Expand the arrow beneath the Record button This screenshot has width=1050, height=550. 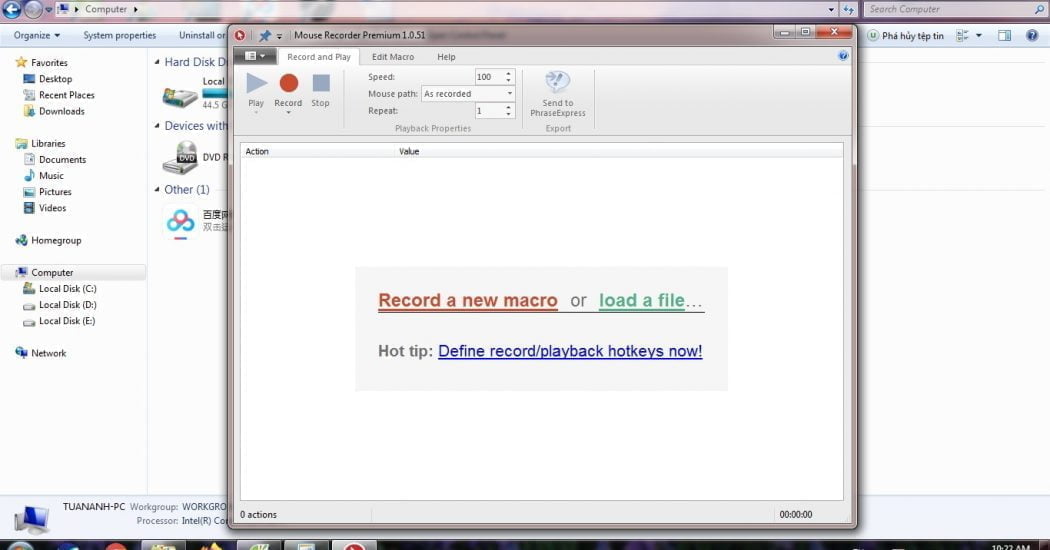pos(289,113)
